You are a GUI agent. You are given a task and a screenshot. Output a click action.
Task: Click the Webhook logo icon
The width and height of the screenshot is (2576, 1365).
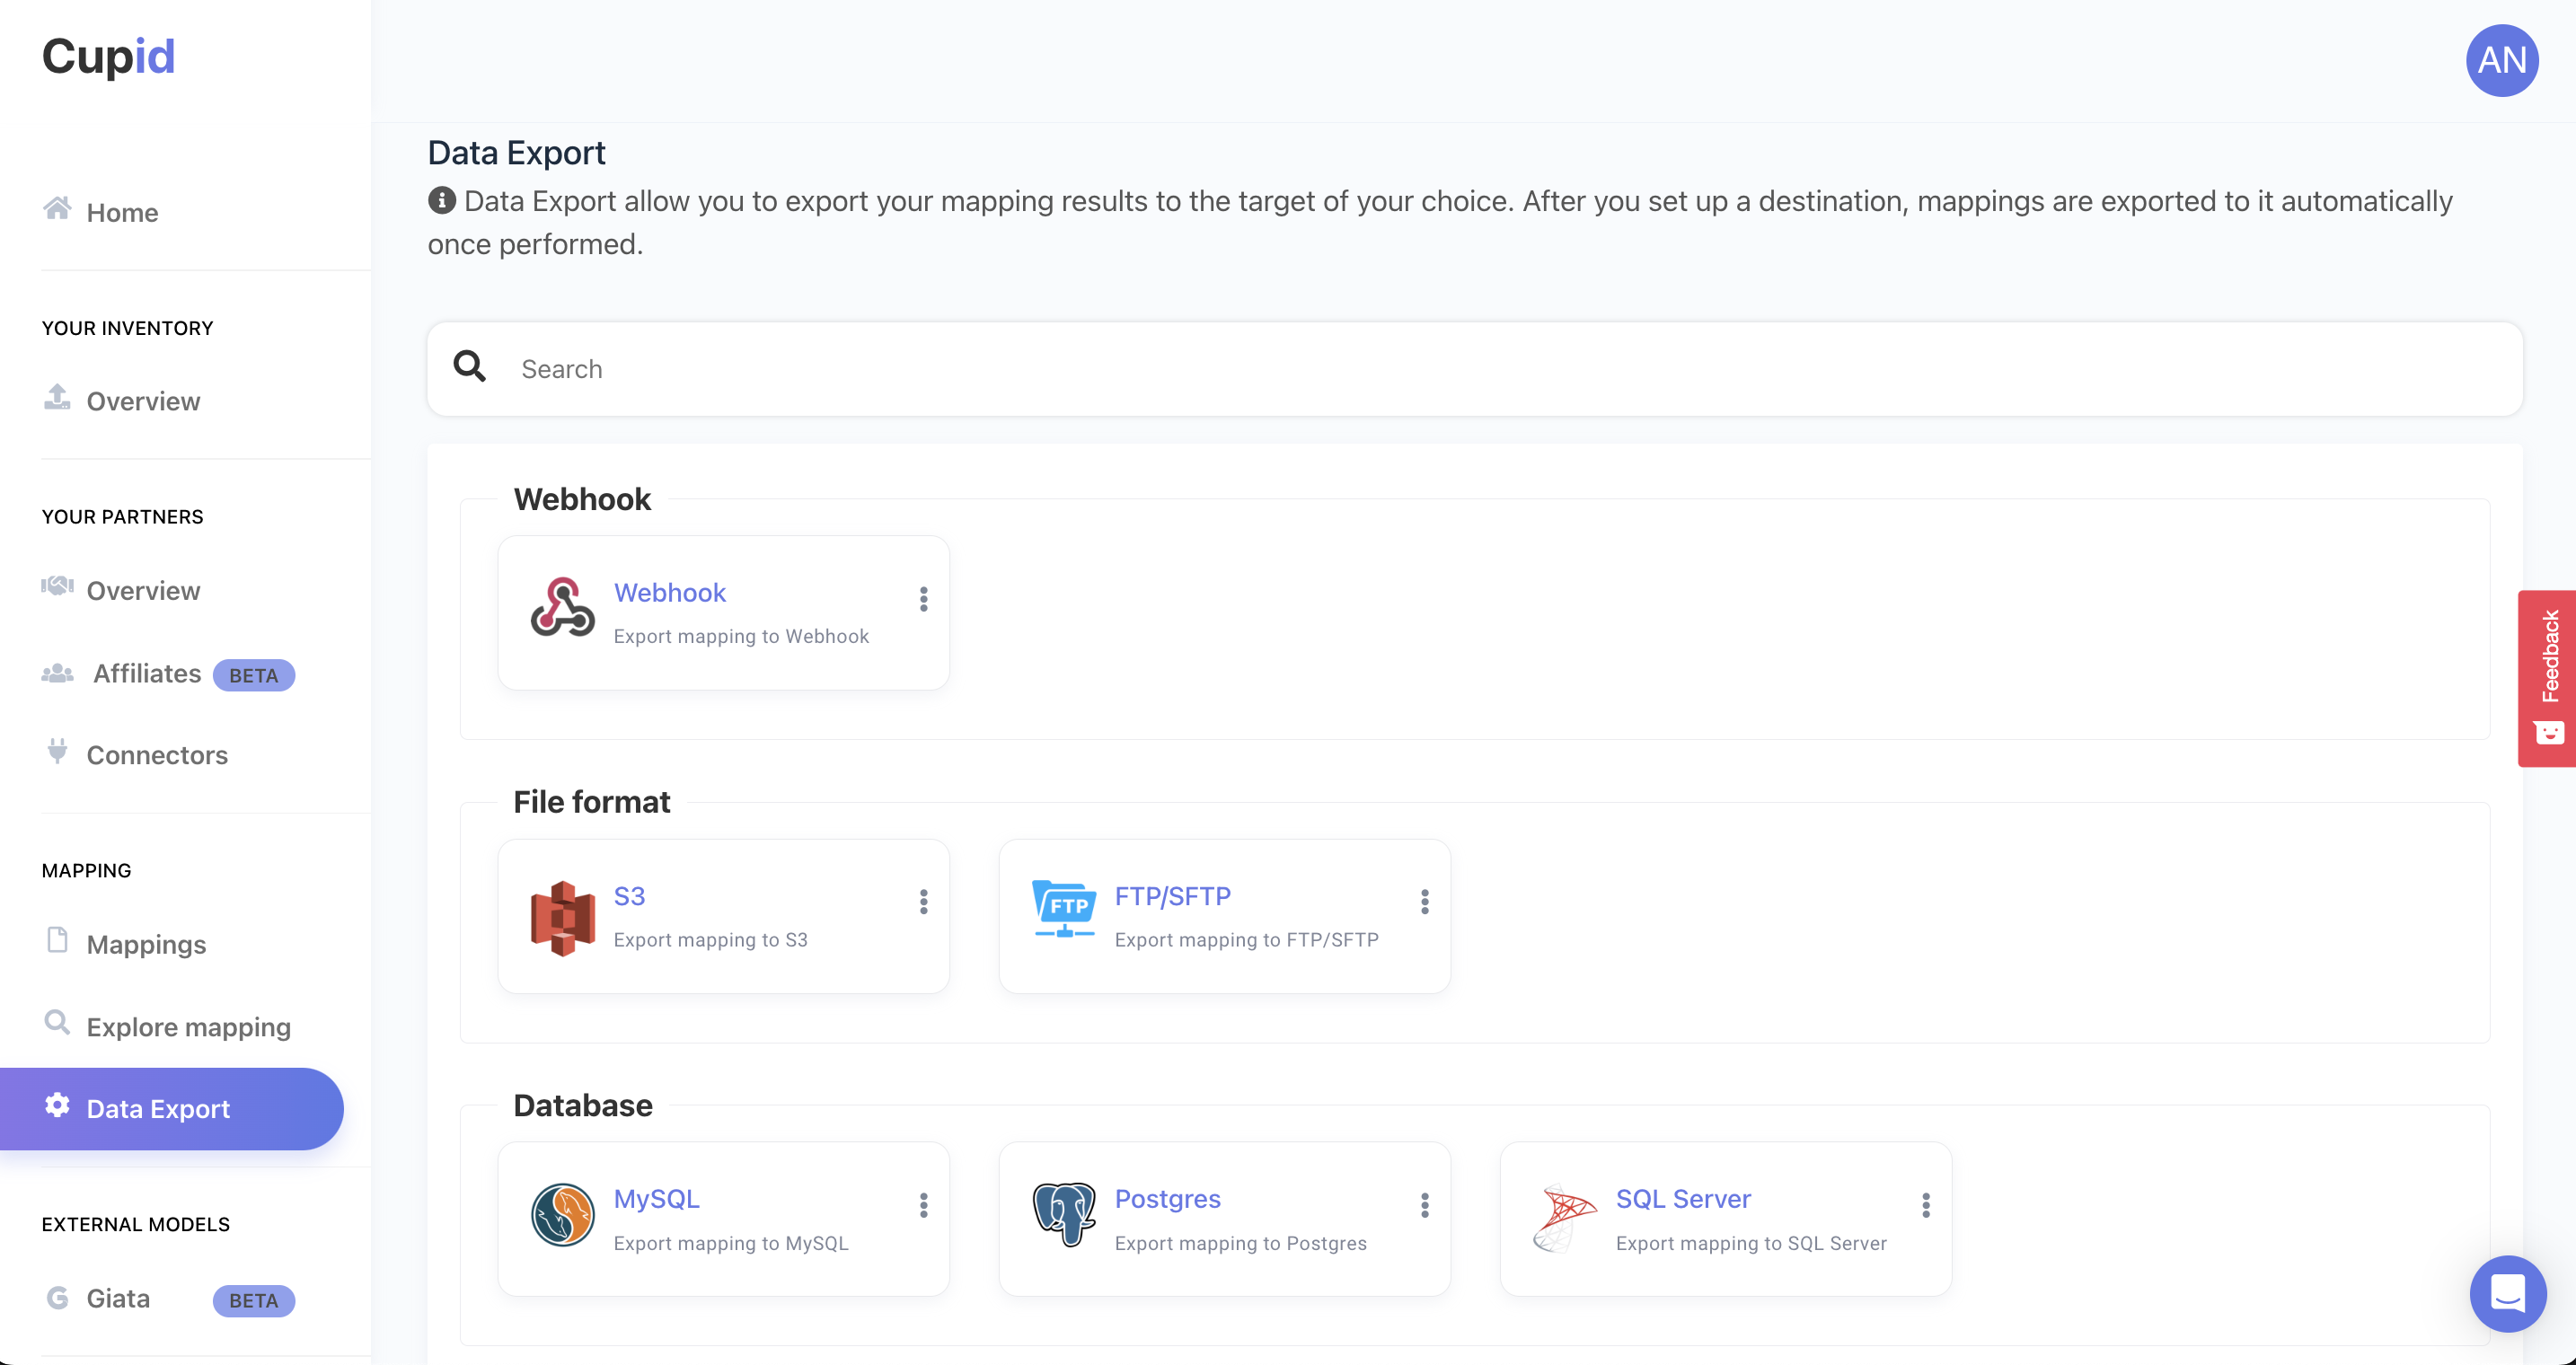tap(562, 608)
